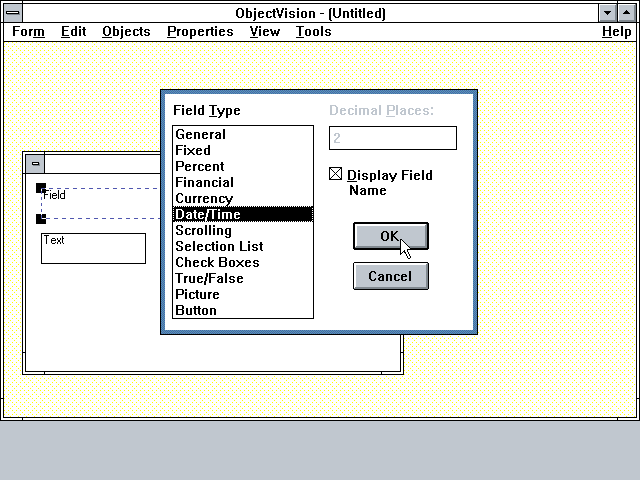Open the Properties menu
The width and height of the screenshot is (640, 480).
click(x=200, y=31)
